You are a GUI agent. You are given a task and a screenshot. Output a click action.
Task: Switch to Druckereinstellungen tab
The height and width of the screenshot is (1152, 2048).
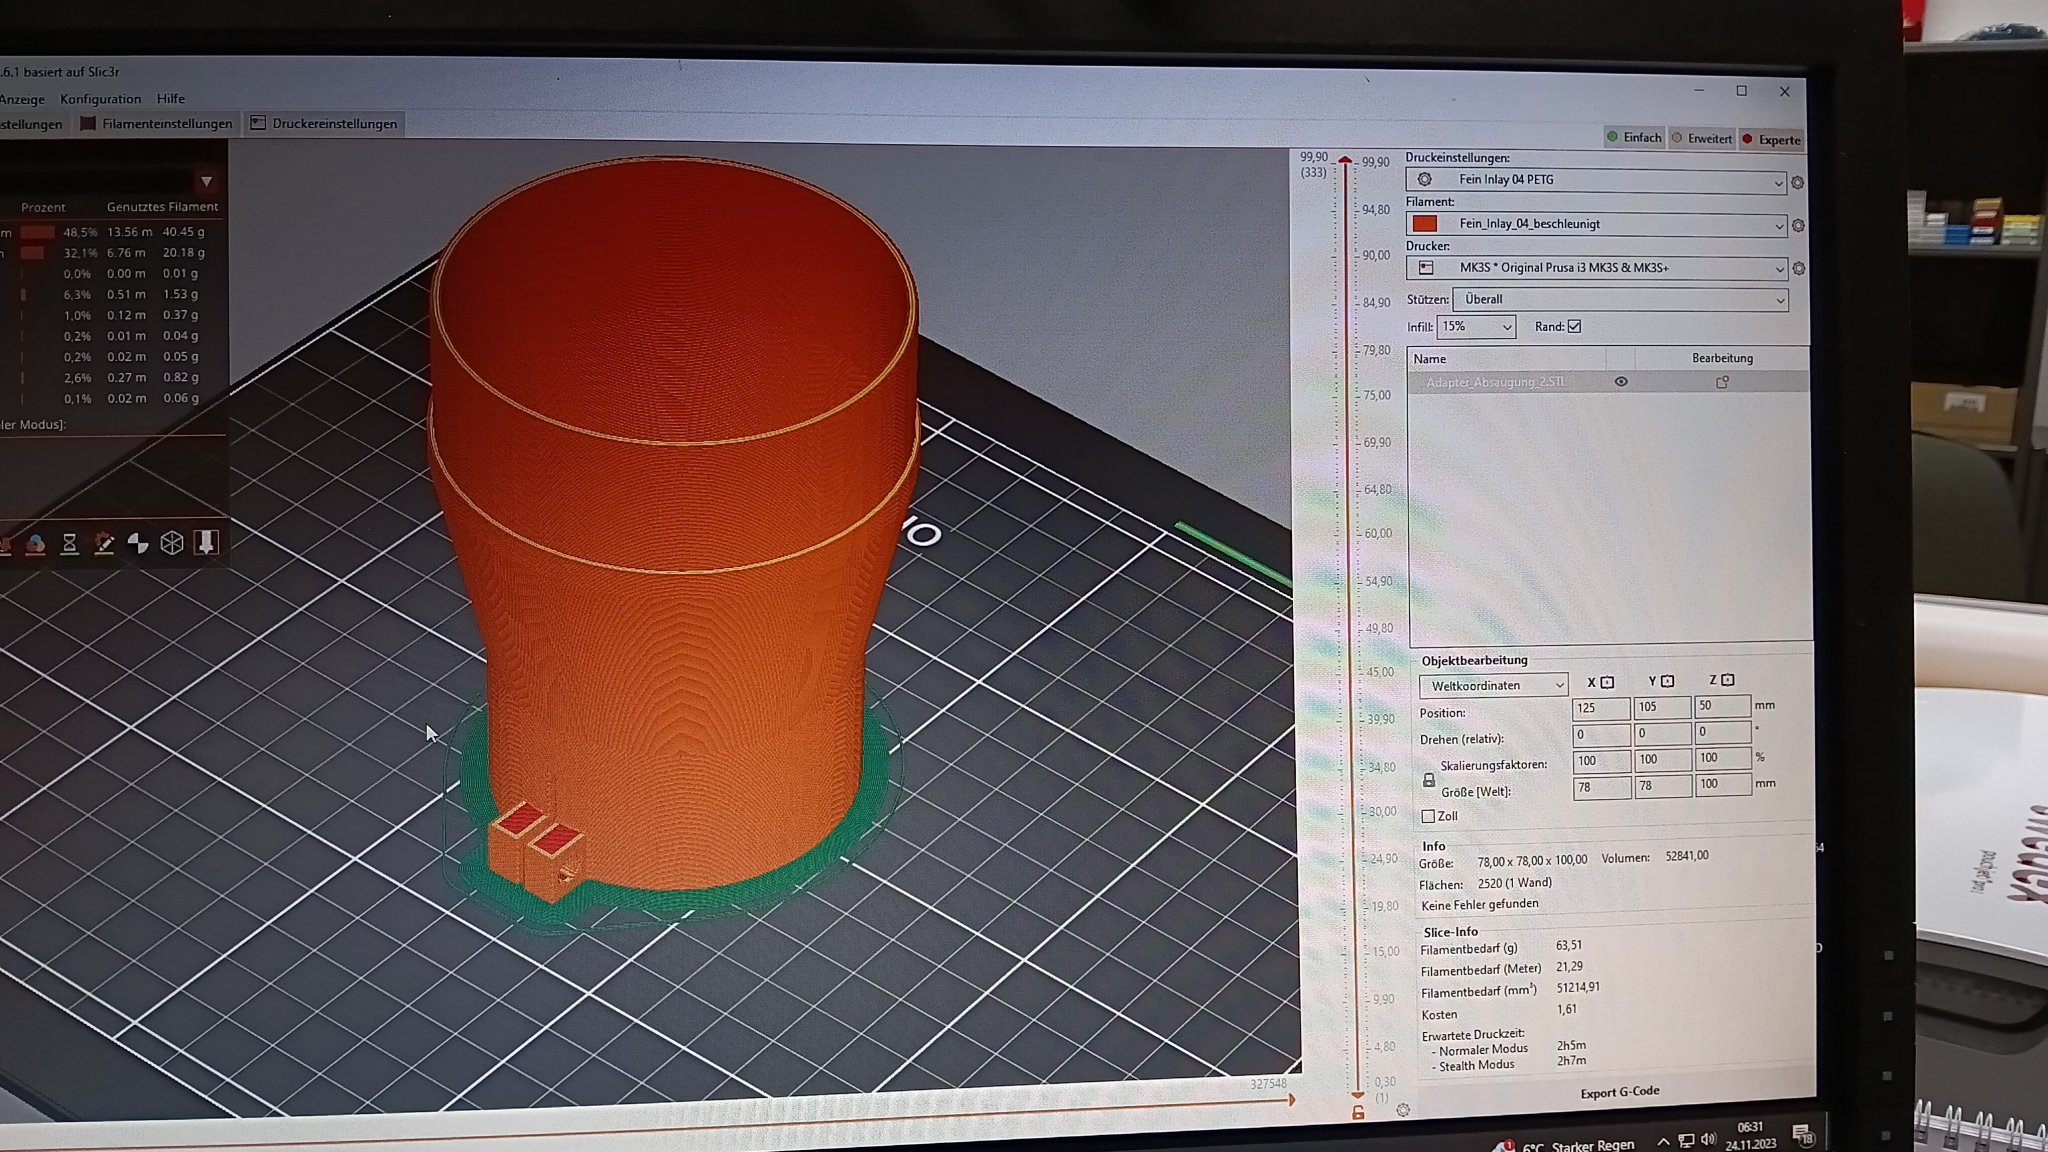[324, 124]
